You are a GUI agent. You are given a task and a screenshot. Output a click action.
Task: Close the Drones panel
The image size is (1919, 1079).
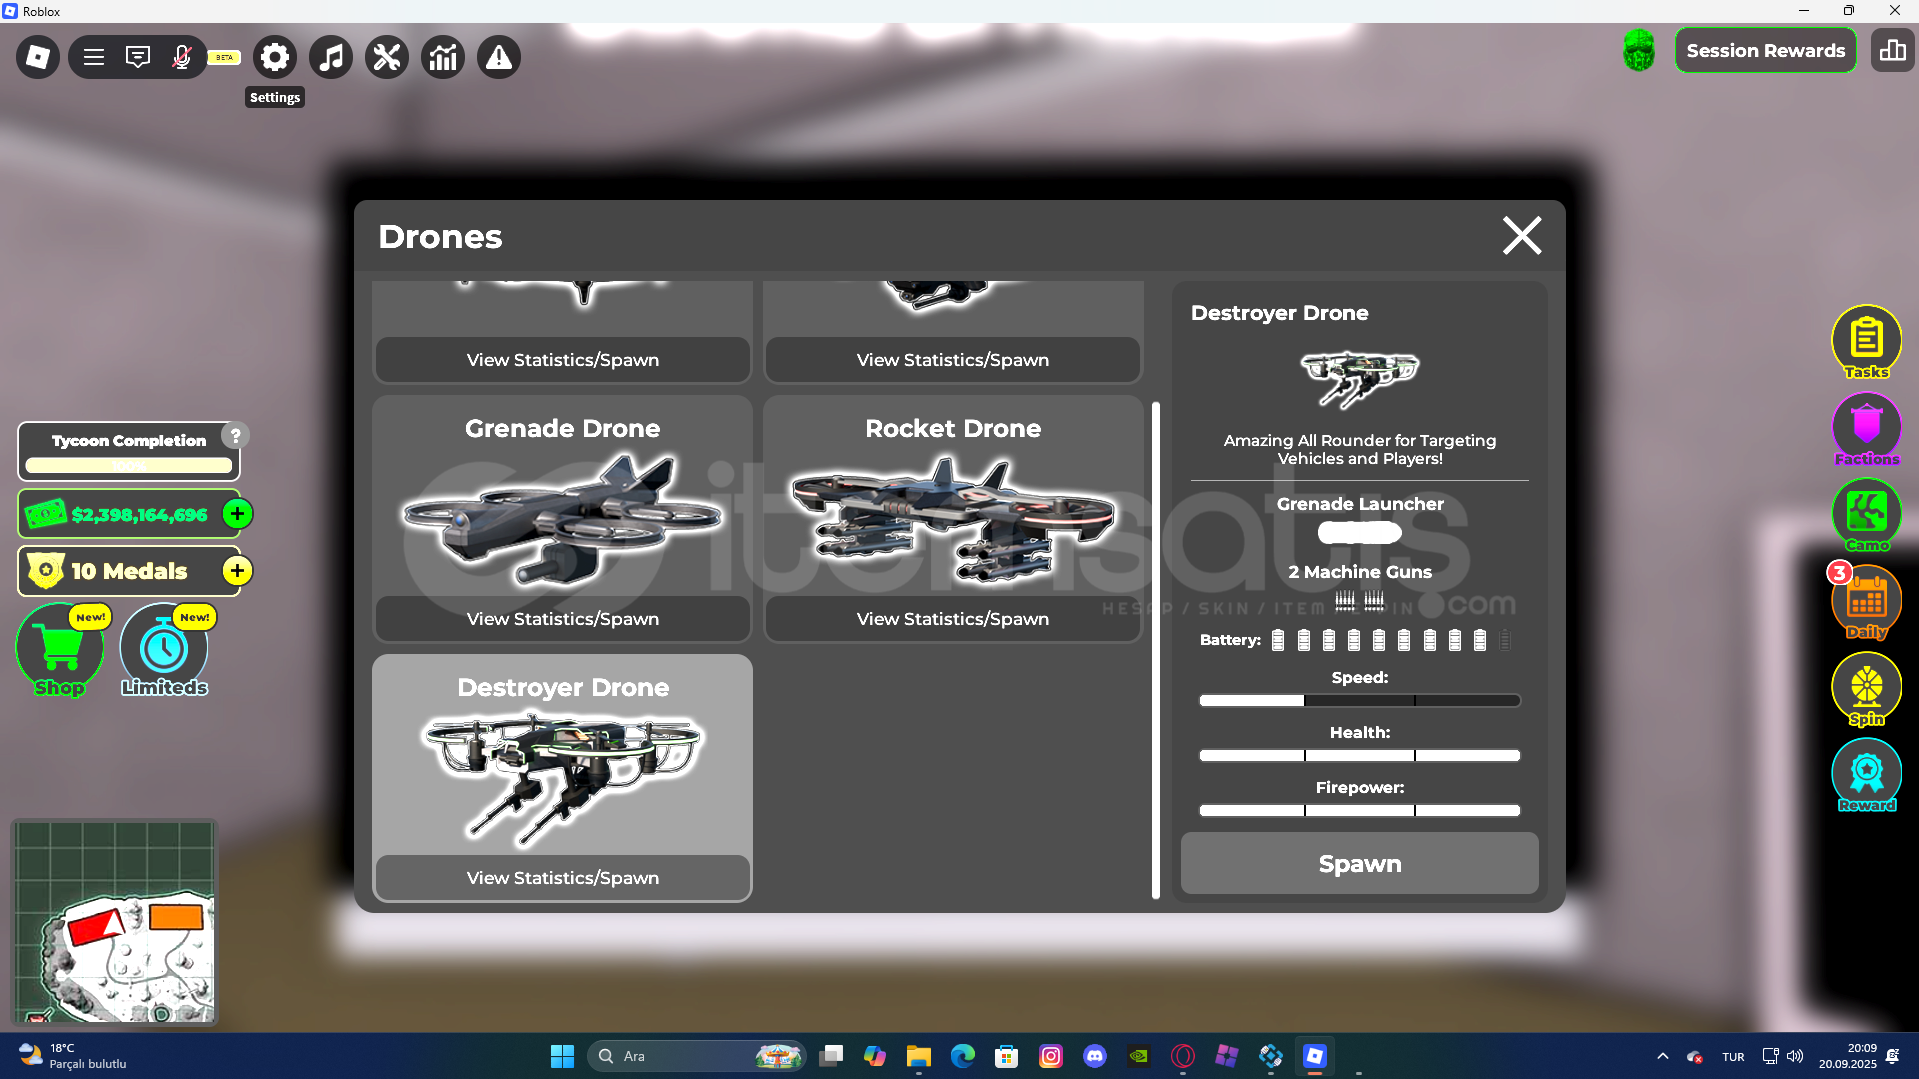pyautogui.click(x=1522, y=236)
